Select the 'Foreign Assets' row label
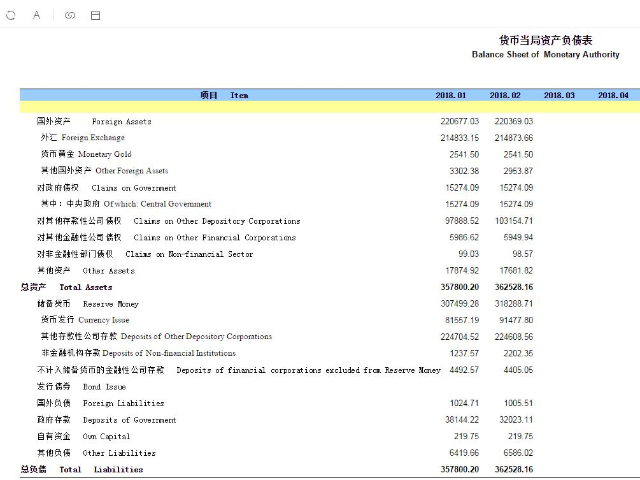 (122, 122)
